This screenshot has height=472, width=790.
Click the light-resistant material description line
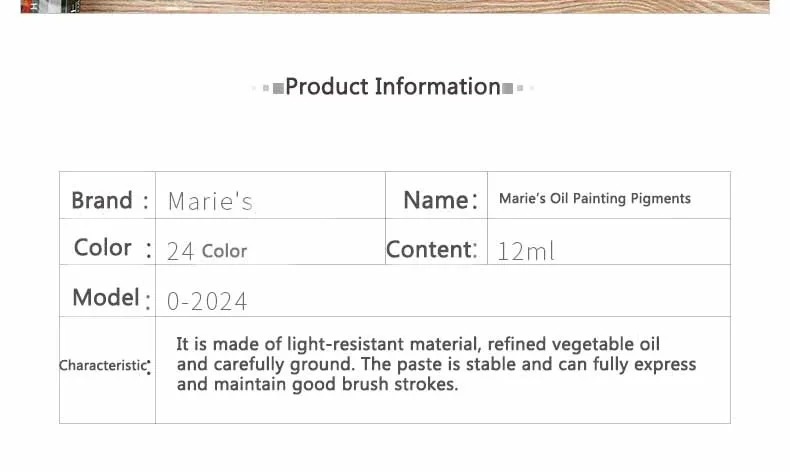[418, 345]
